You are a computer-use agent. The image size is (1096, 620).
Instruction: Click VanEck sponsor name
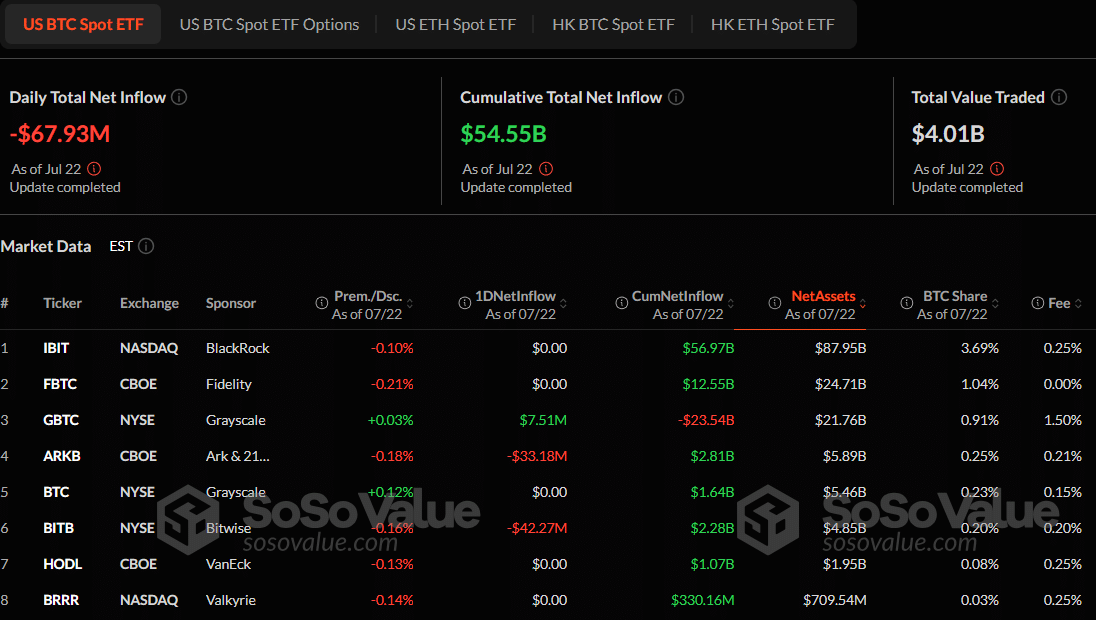tap(228, 564)
